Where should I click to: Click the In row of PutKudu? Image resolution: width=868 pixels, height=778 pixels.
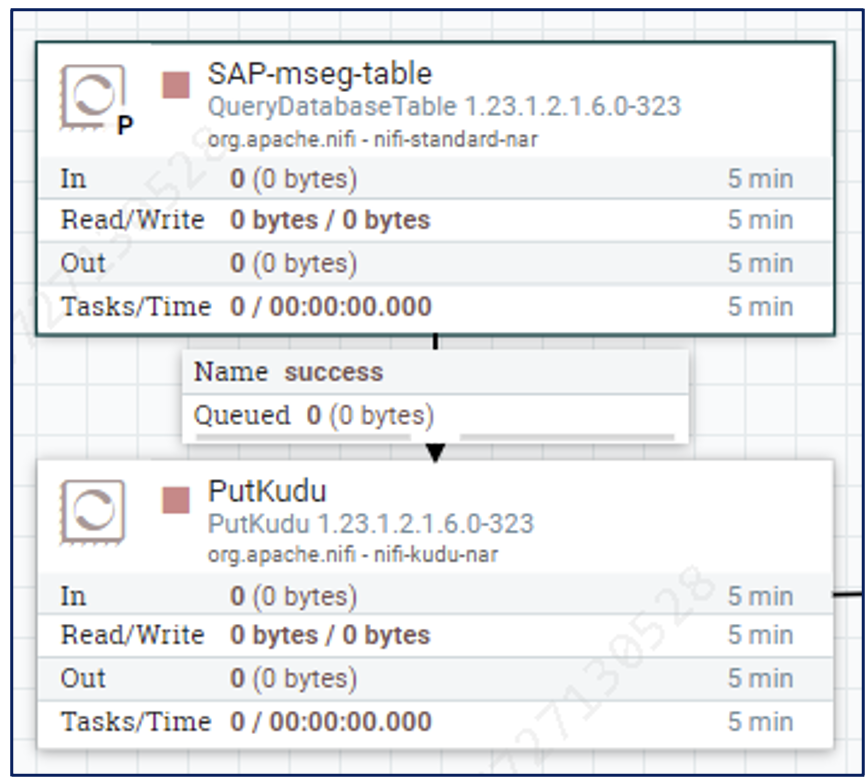(x=436, y=596)
